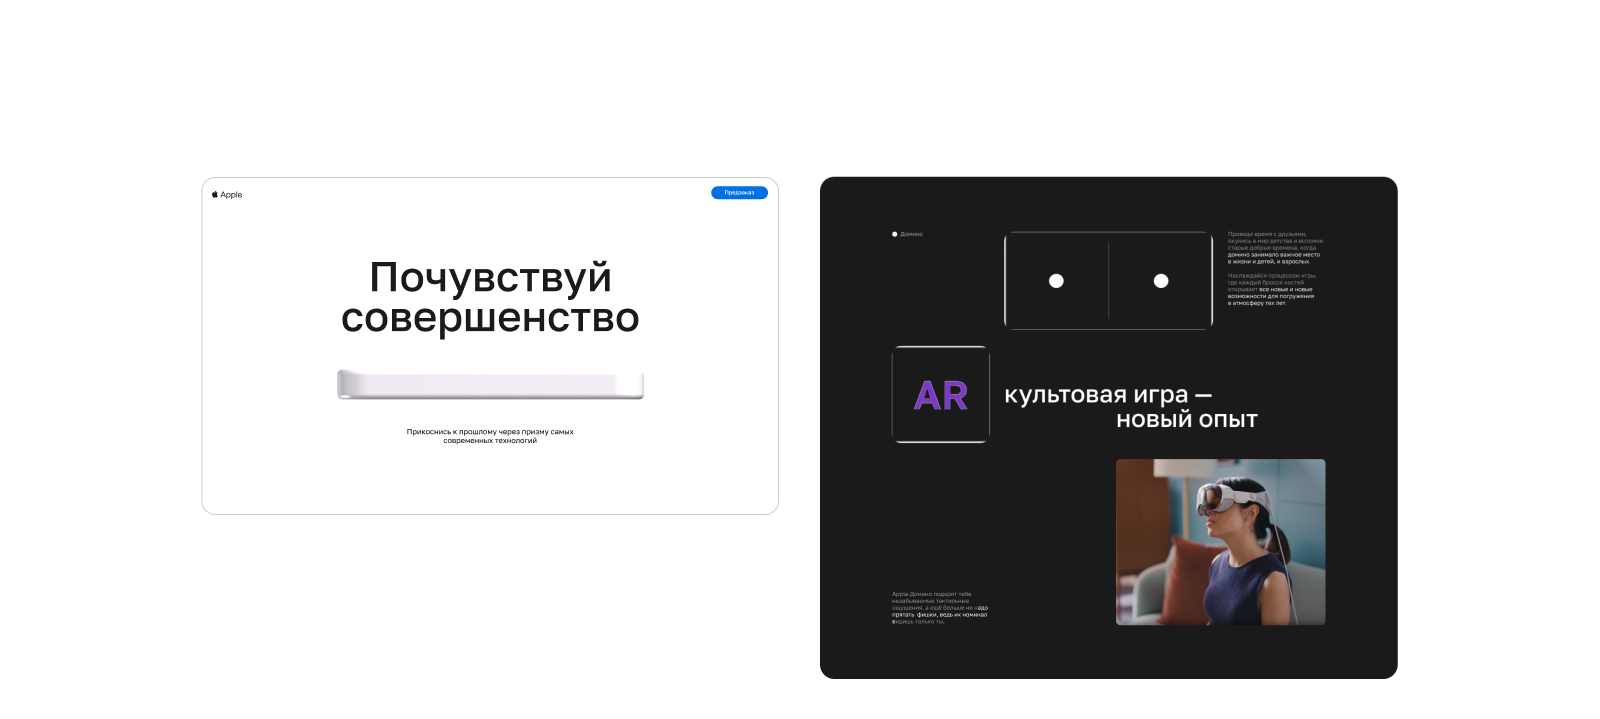Screen dimensions: 1600x719
Task: Click the 'культовая игра — новый опыт' heading
Action: 1131,407
